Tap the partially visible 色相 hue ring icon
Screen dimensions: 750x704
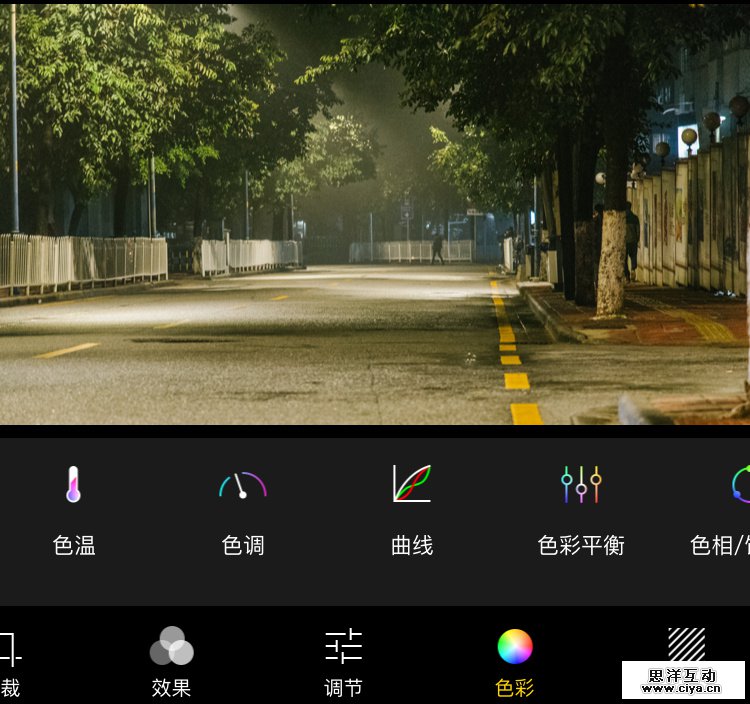(x=740, y=484)
